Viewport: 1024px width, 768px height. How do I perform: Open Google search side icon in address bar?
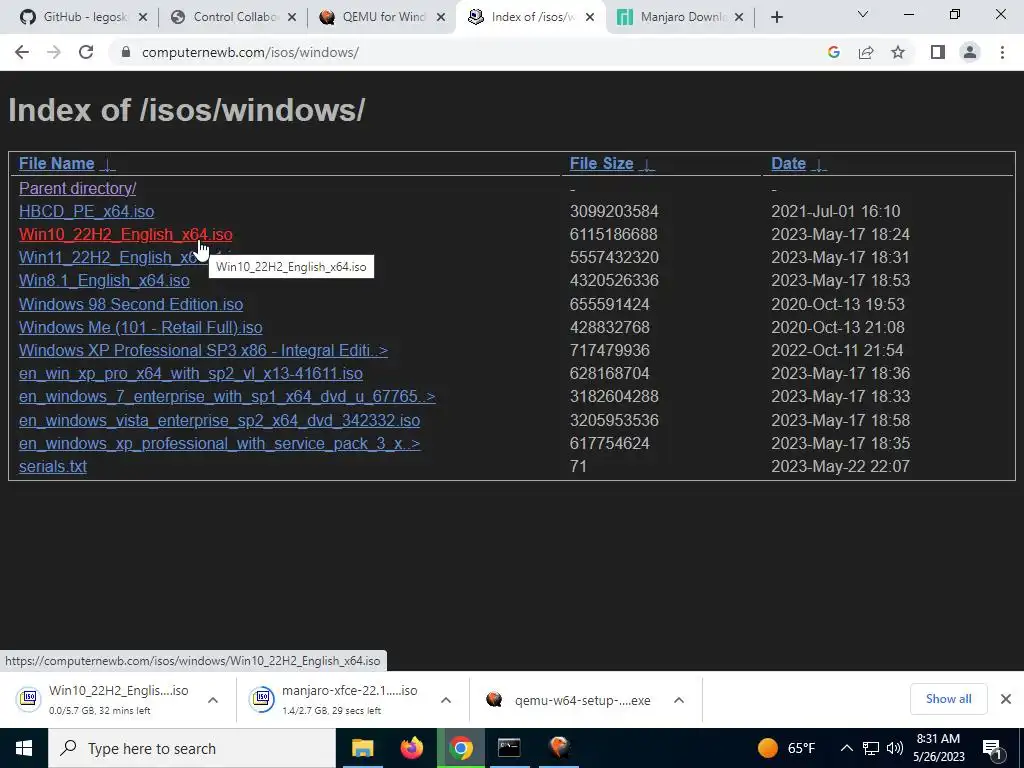point(833,52)
